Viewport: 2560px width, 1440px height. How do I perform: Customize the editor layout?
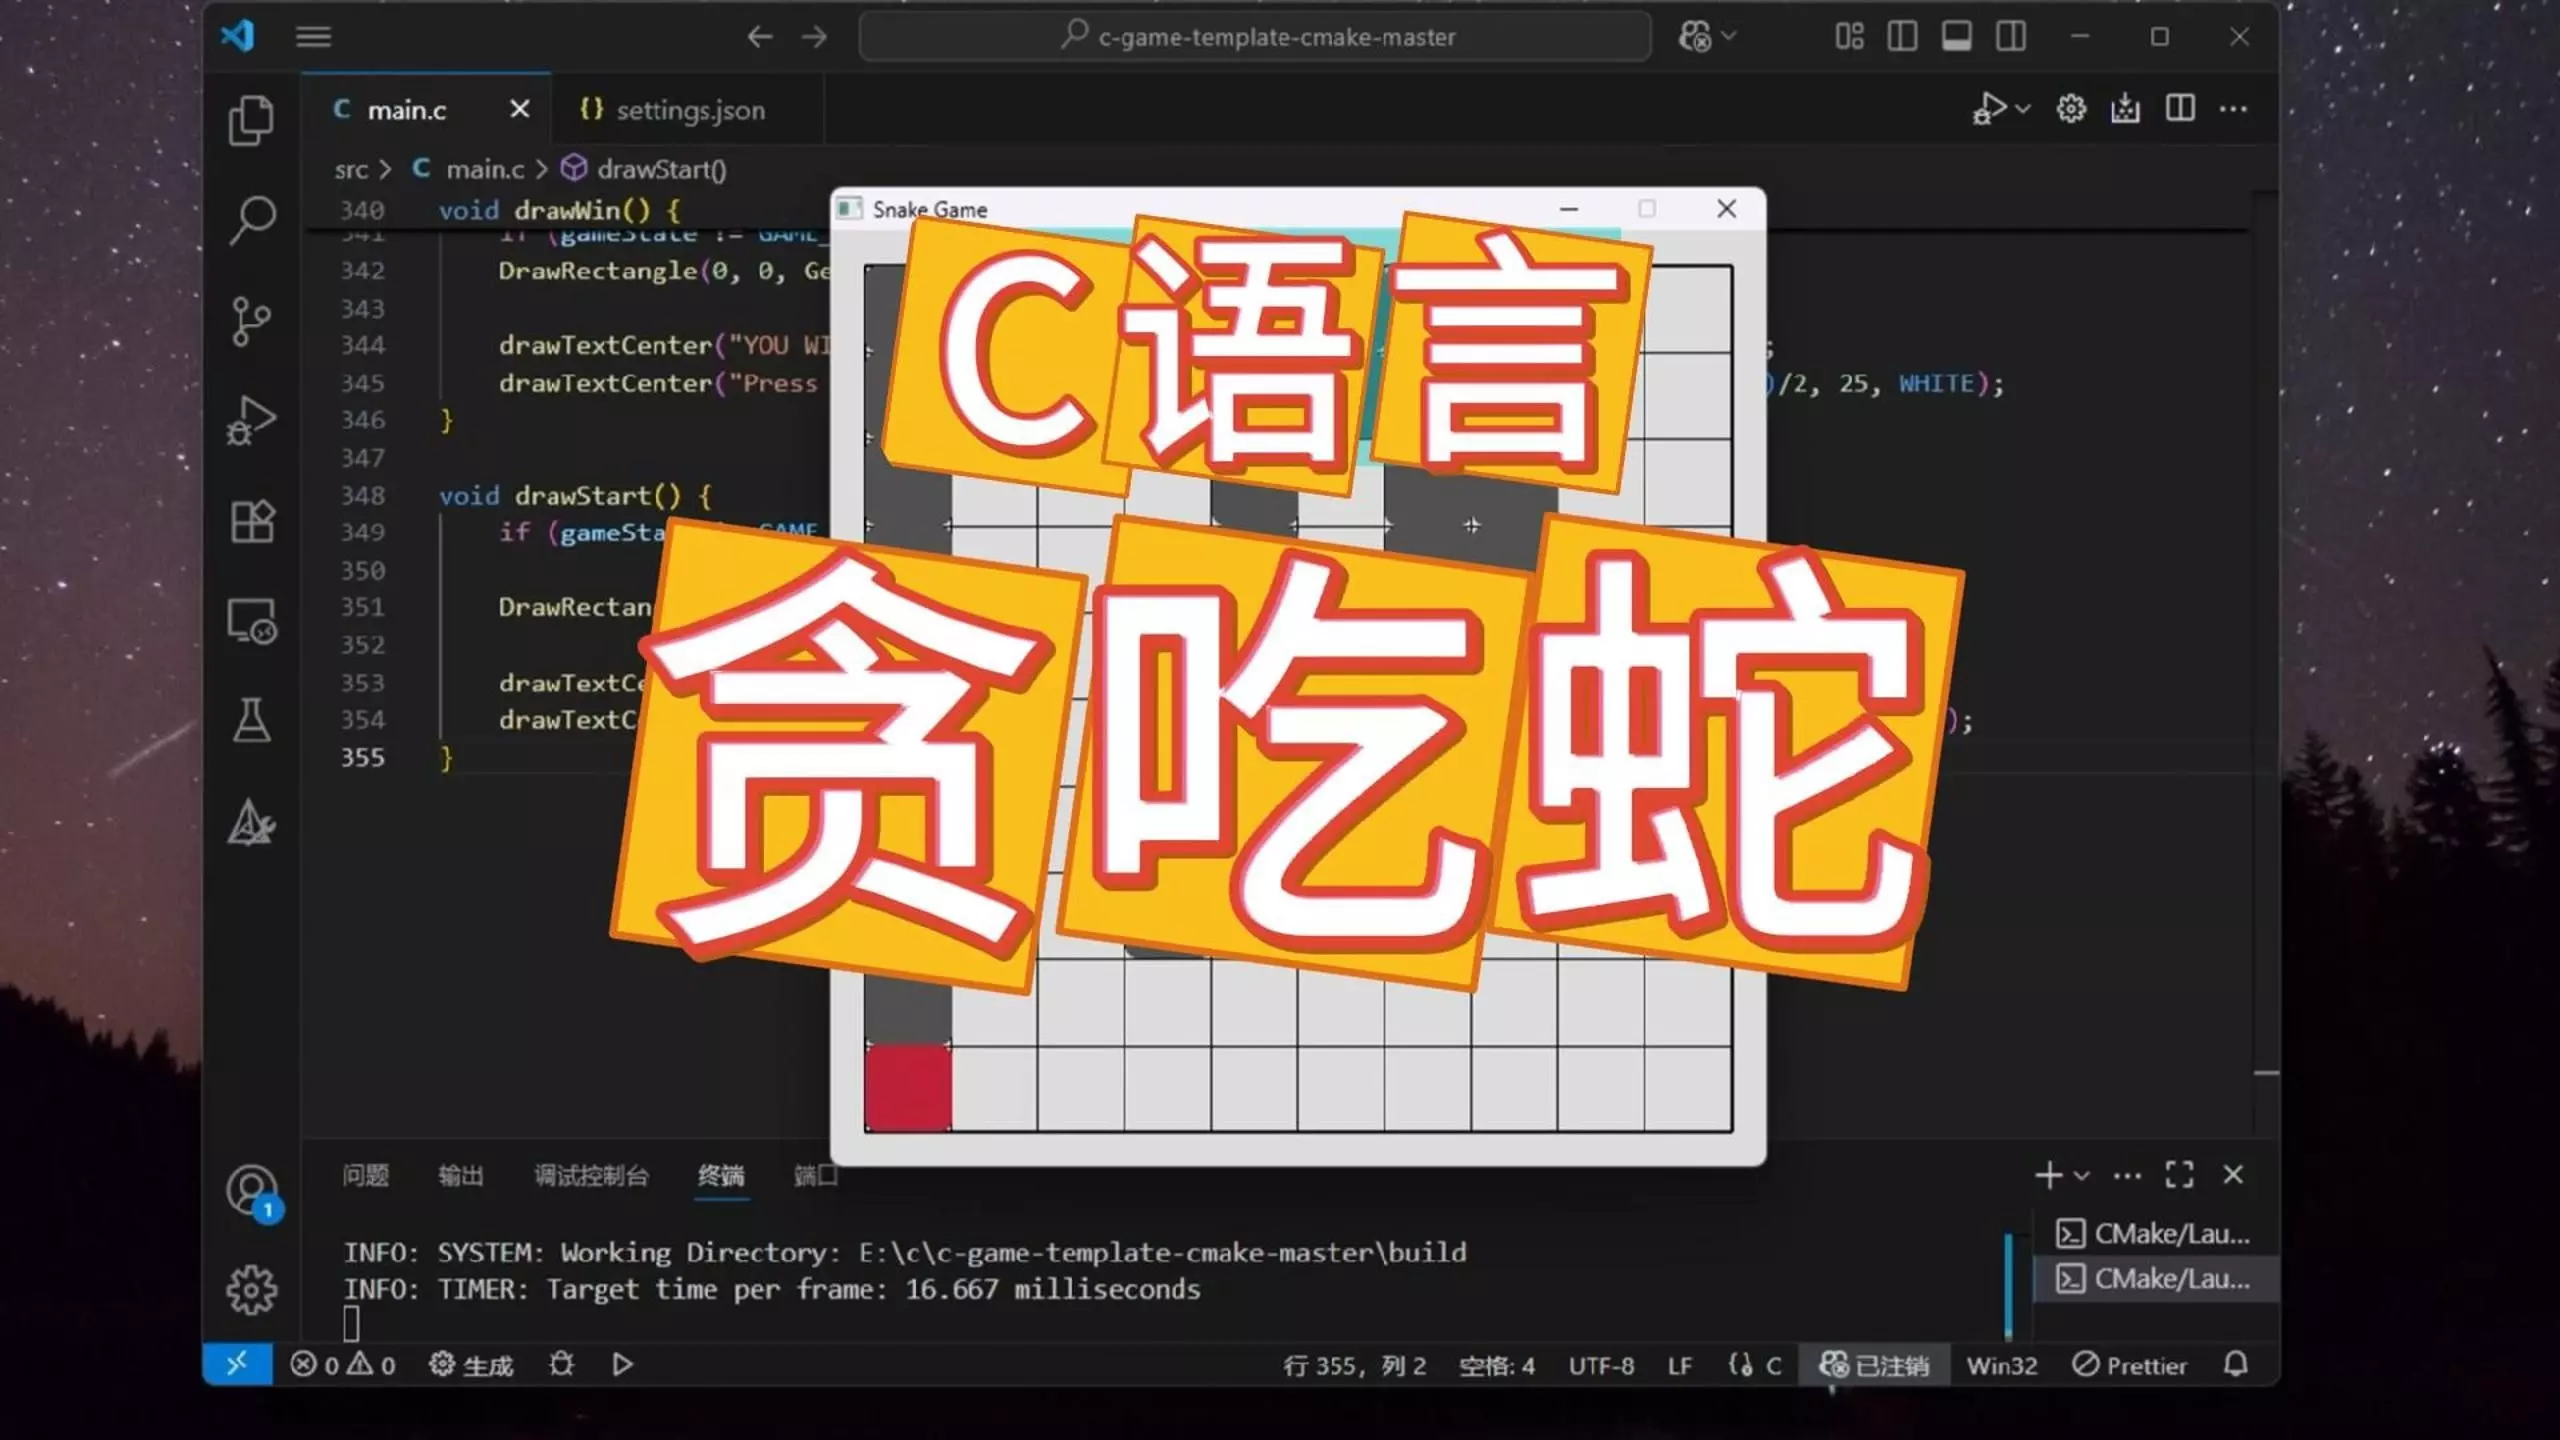[1849, 37]
